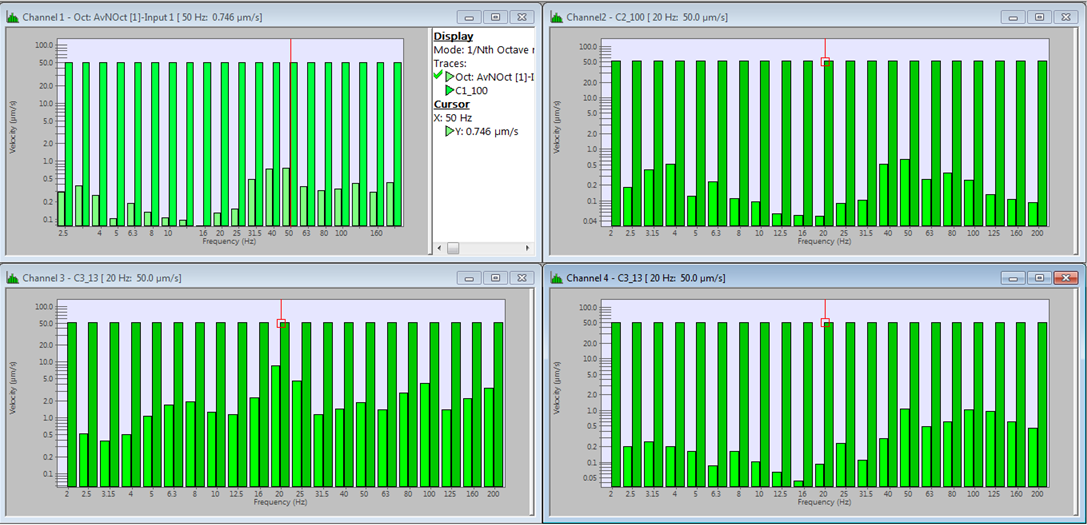Viewport: 1087px width, 525px height.
Task: Select the red cursor marker in Channel 4
Action: coord(825,322)
